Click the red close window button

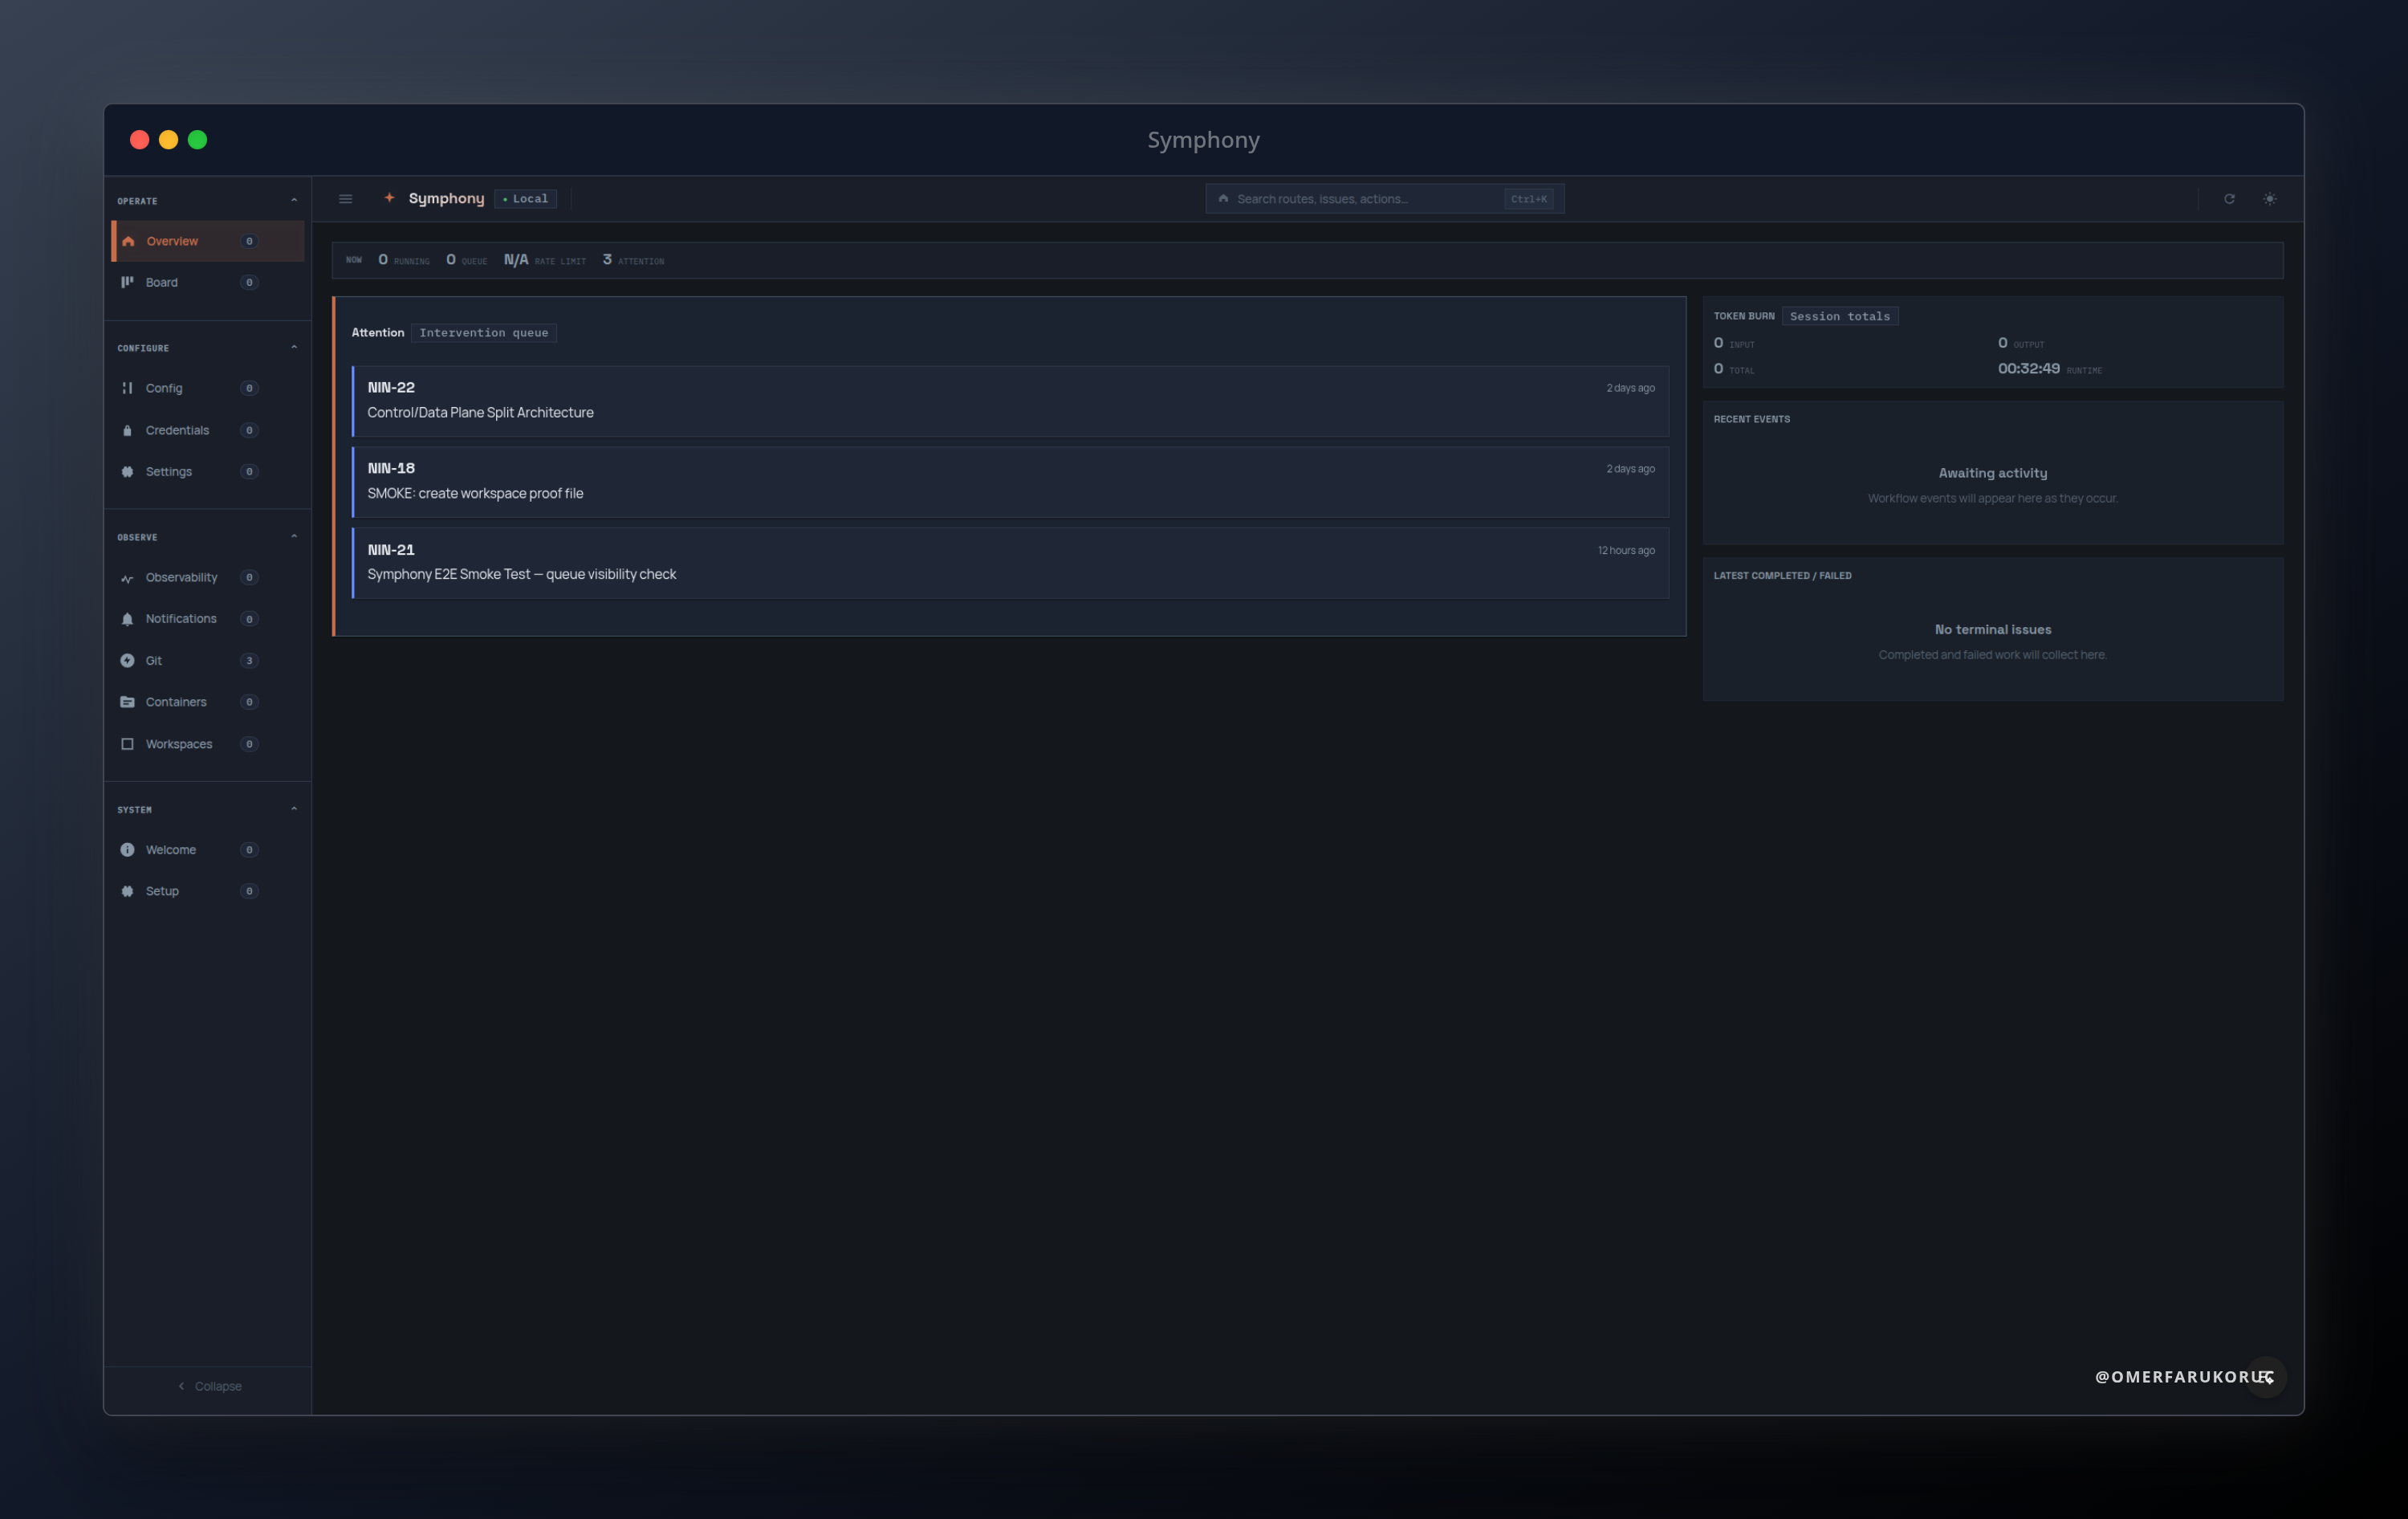140,140
